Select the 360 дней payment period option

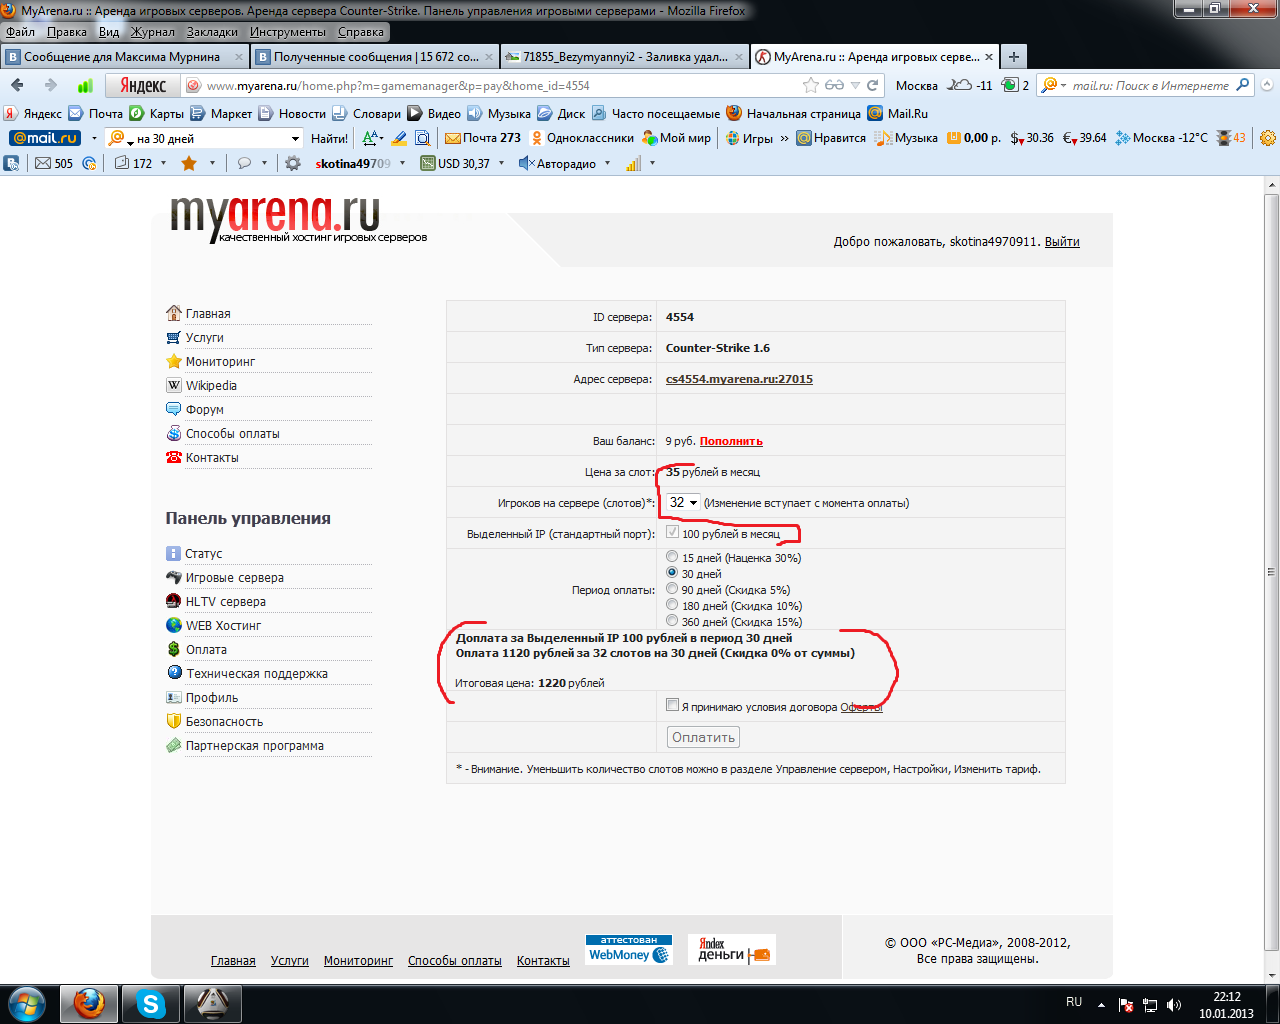[672, 620]
